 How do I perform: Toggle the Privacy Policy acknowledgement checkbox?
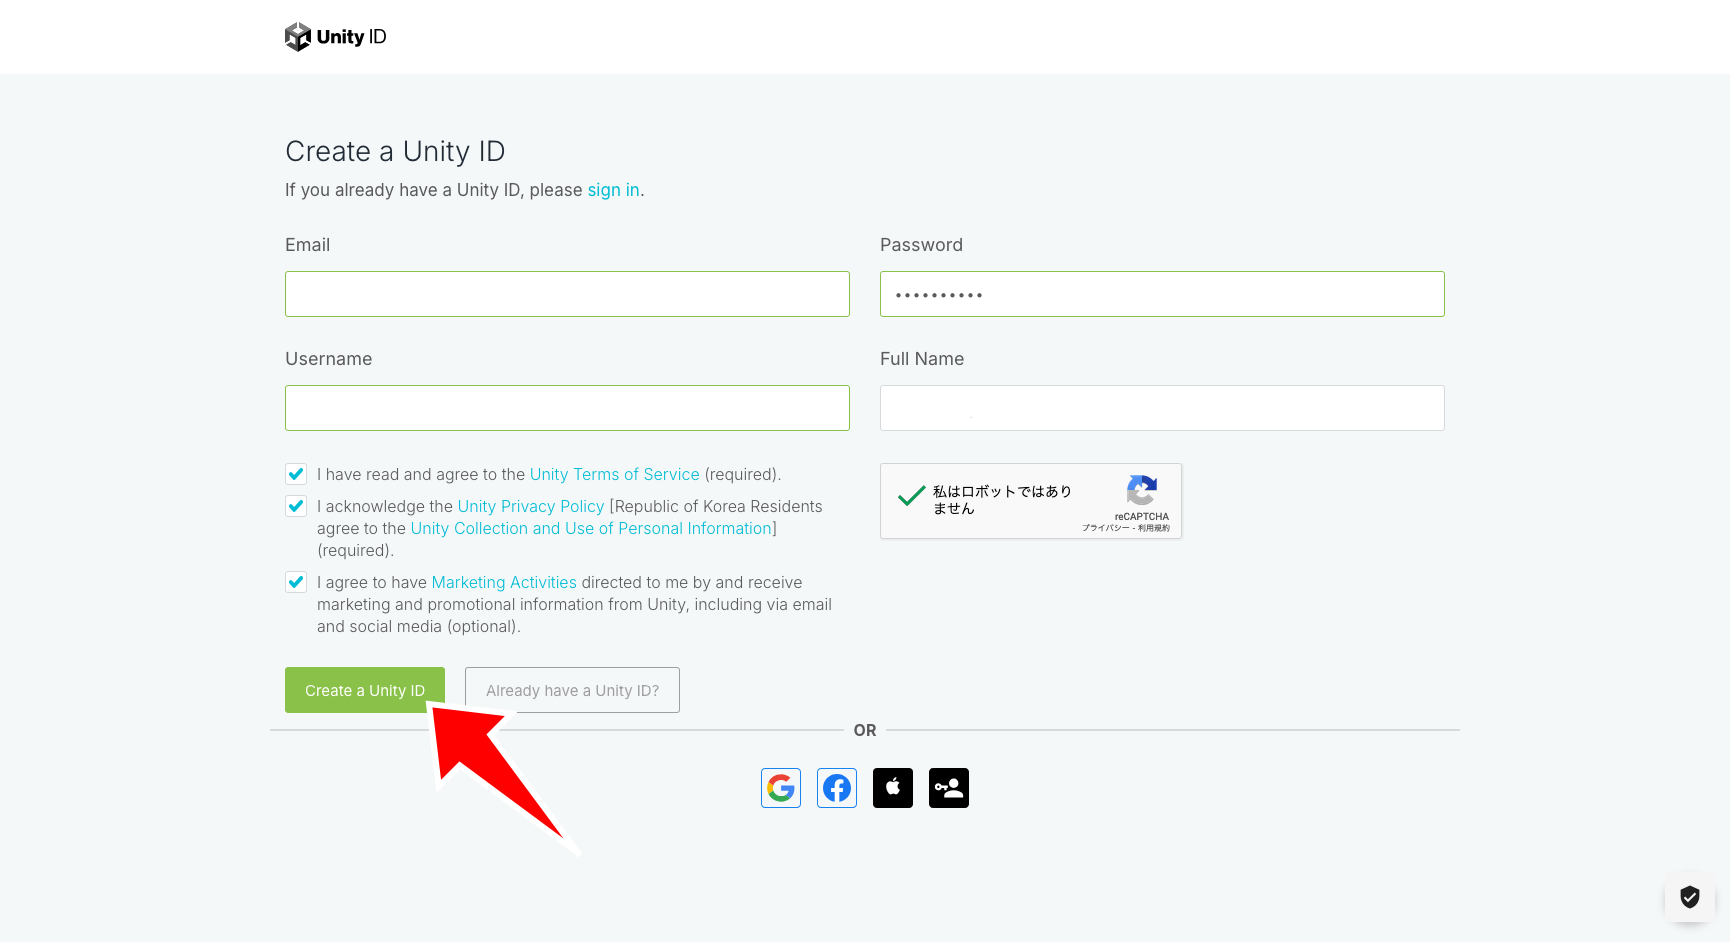click(296, 506)
